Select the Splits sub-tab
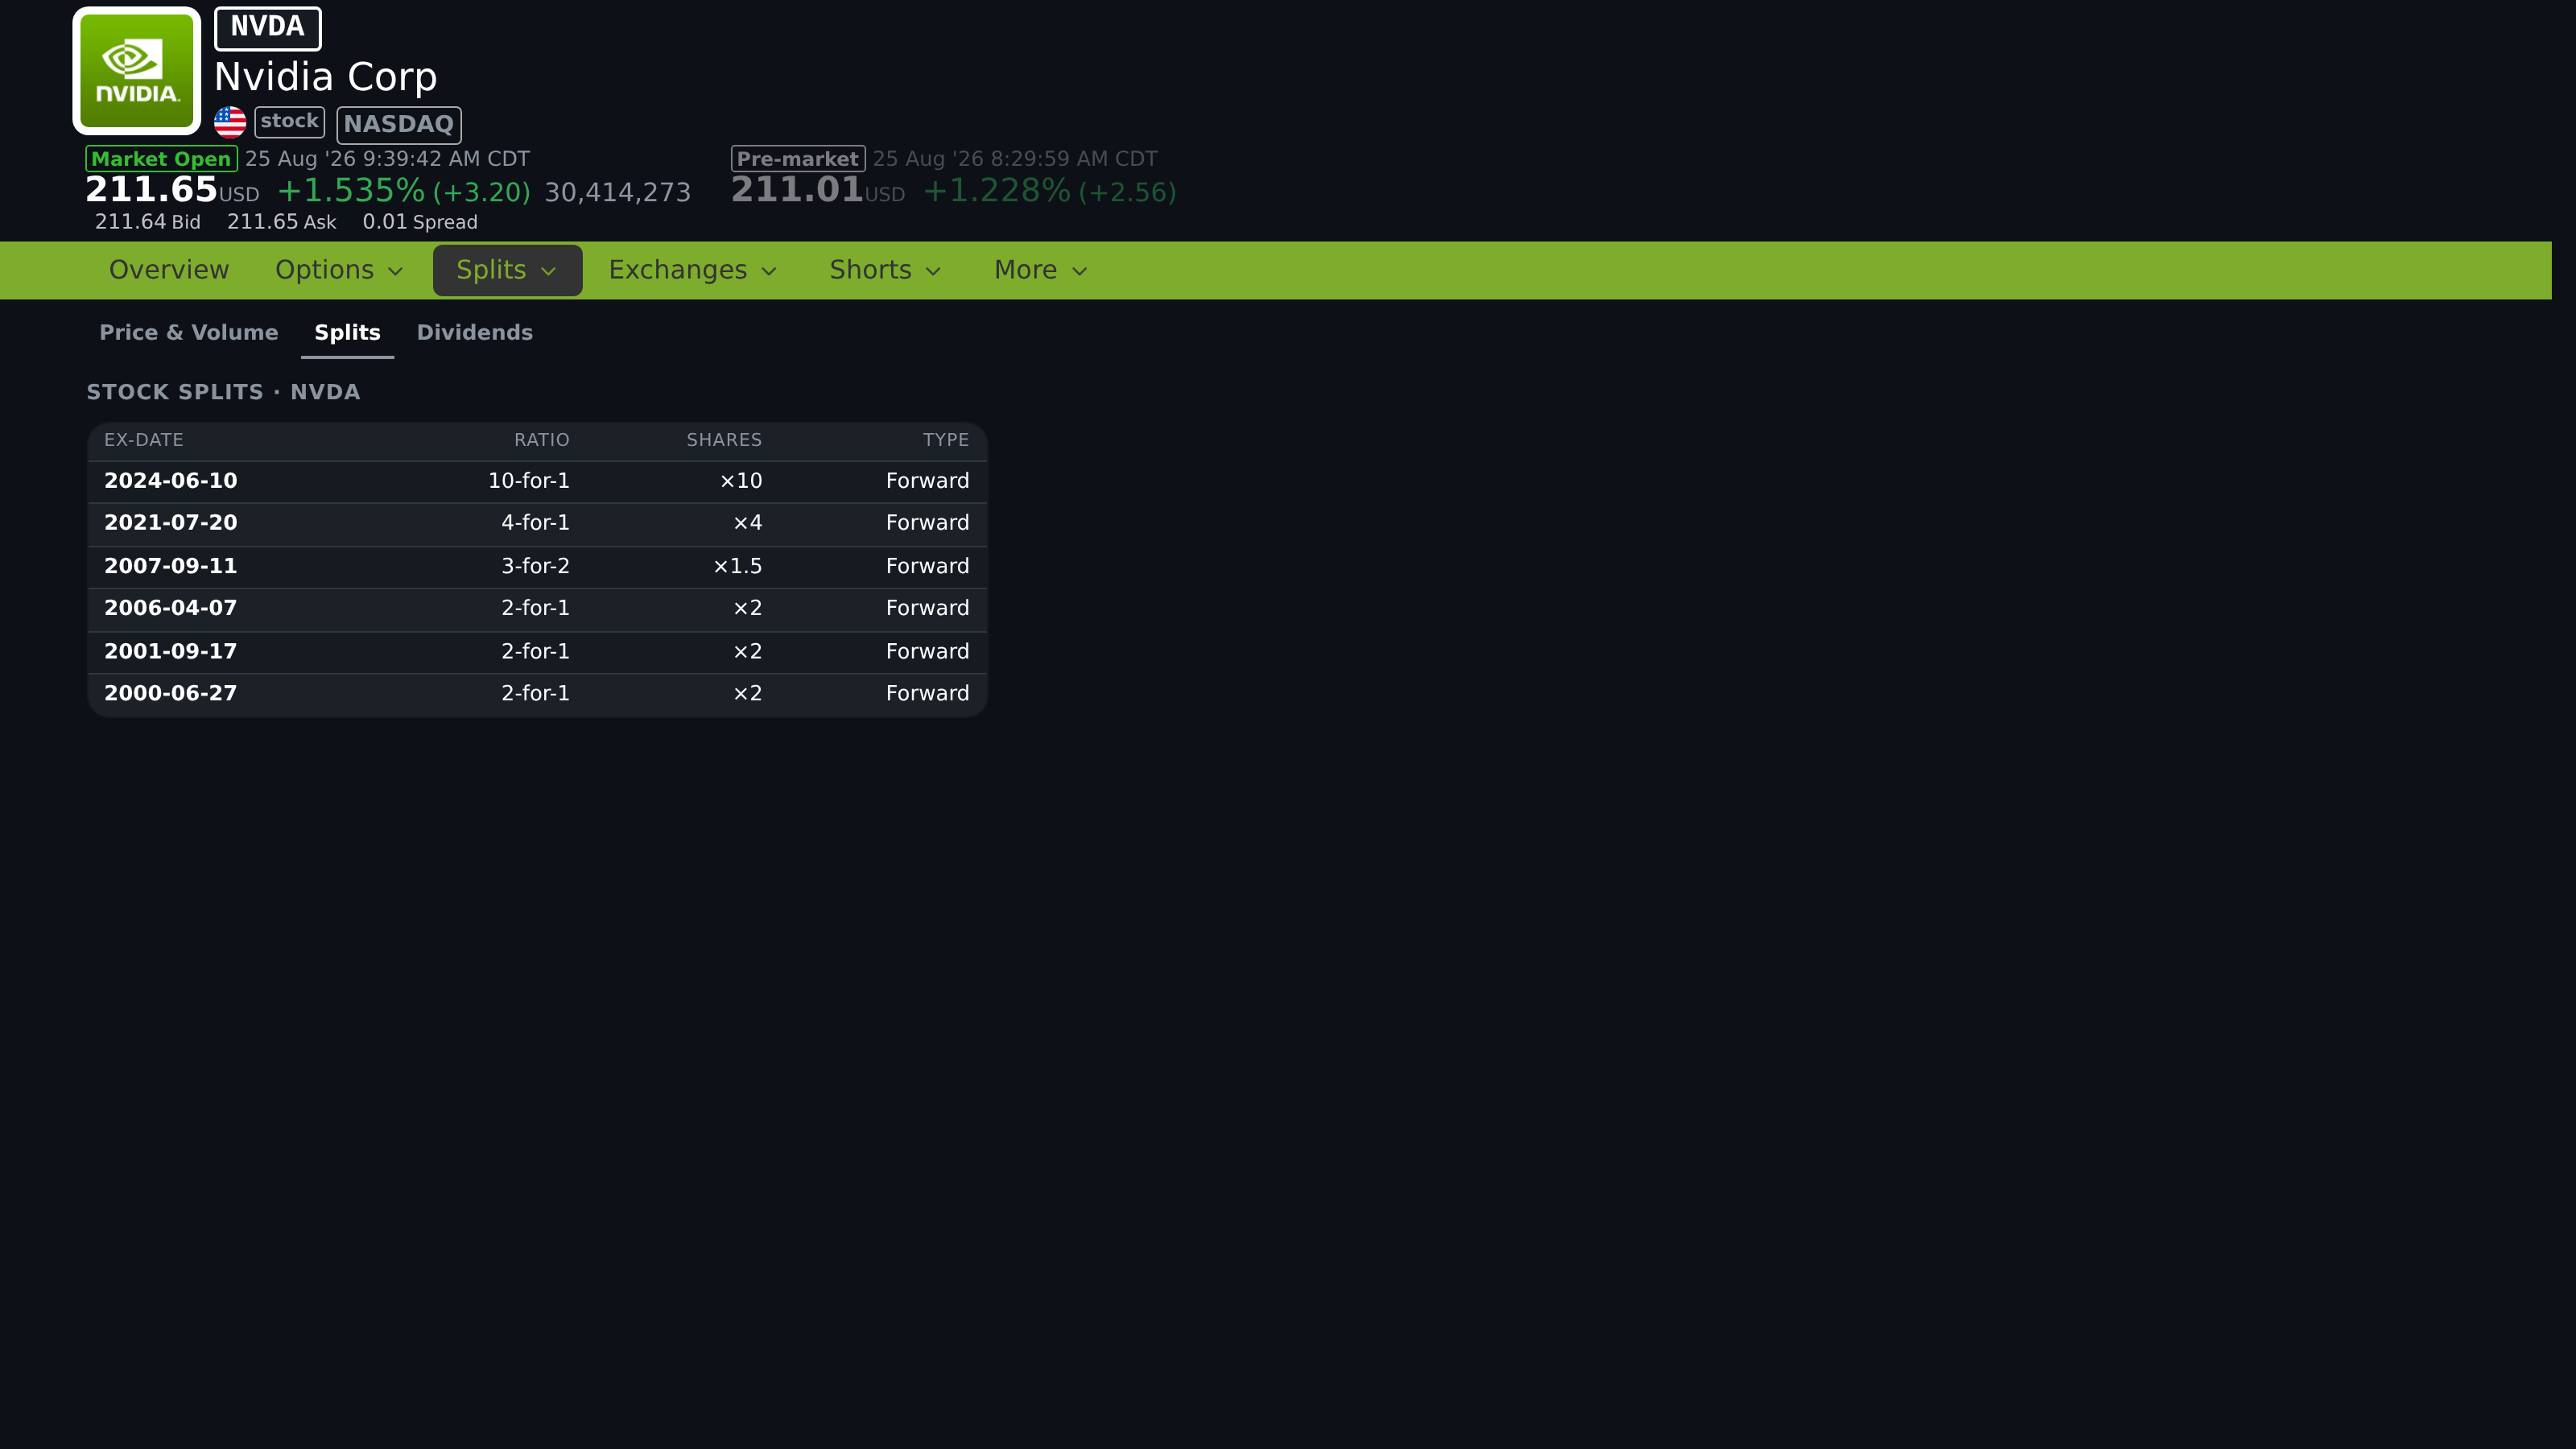This screenshot has width=2576, height=1449. coord(348,333)
